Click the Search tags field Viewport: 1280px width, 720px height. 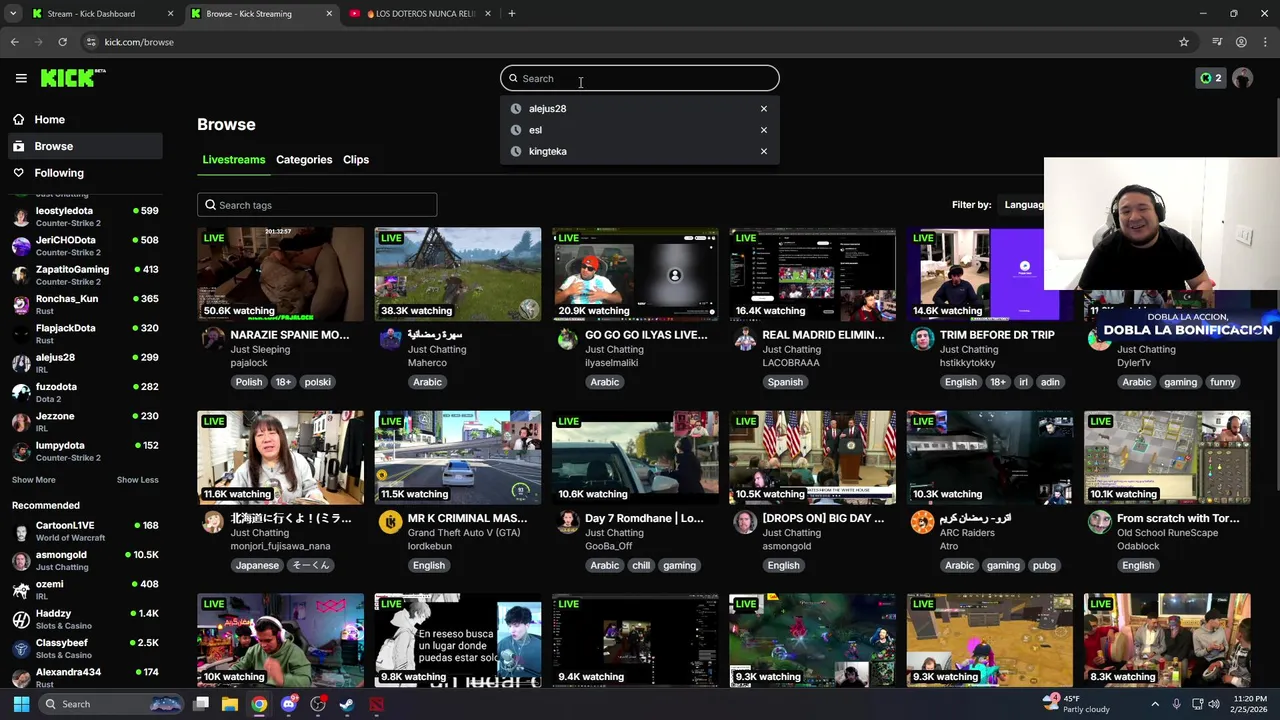[317, 205]
